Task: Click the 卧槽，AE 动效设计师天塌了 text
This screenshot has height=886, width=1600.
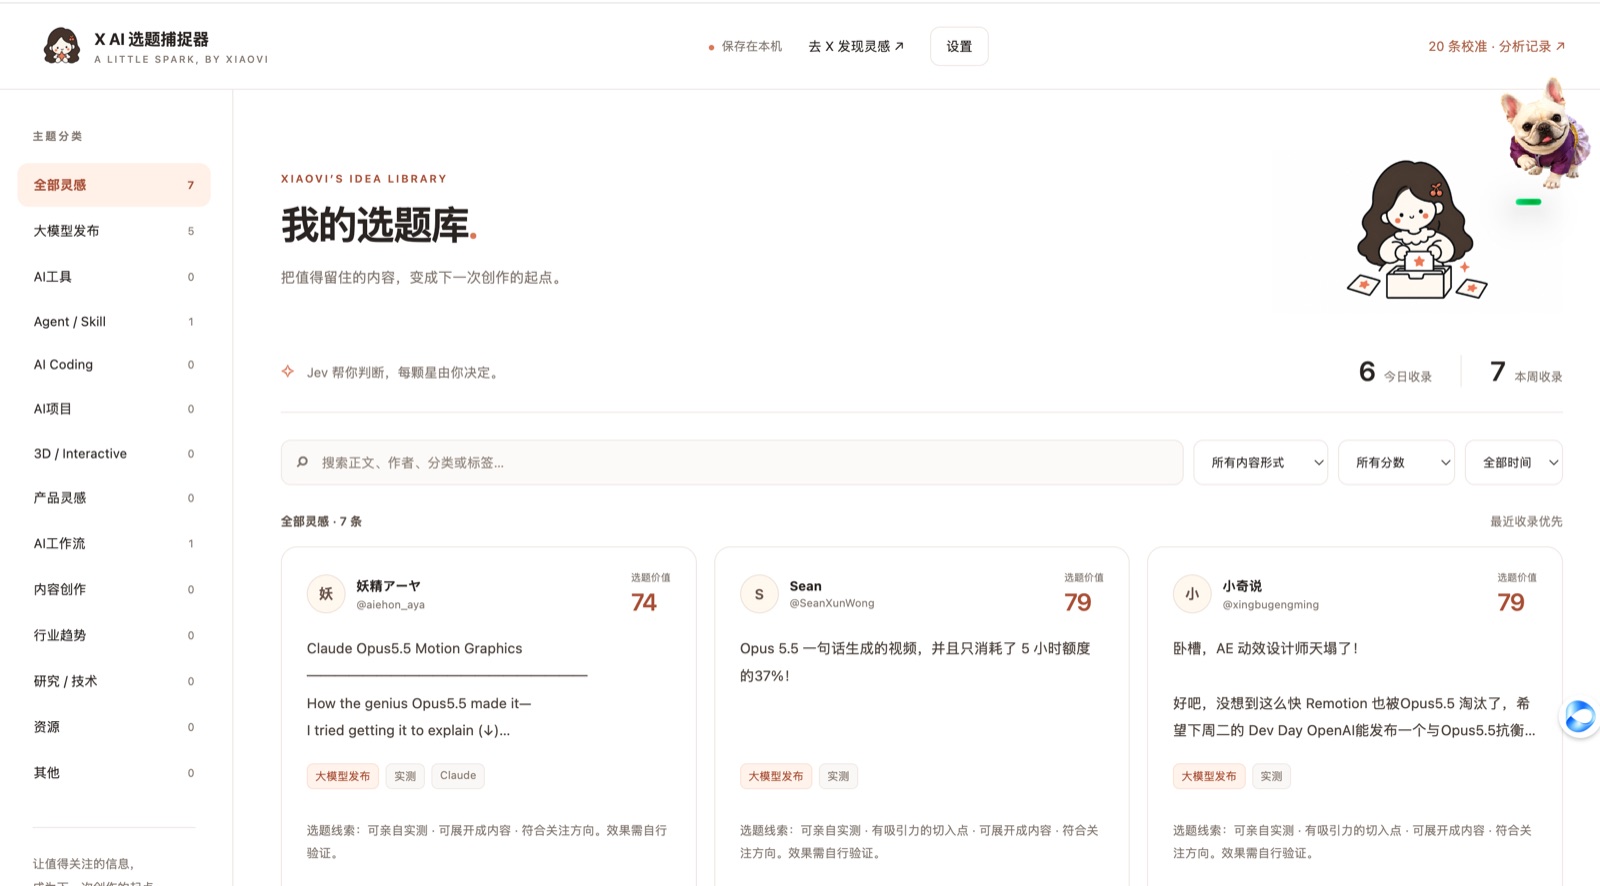Action: click(1265, 648)
